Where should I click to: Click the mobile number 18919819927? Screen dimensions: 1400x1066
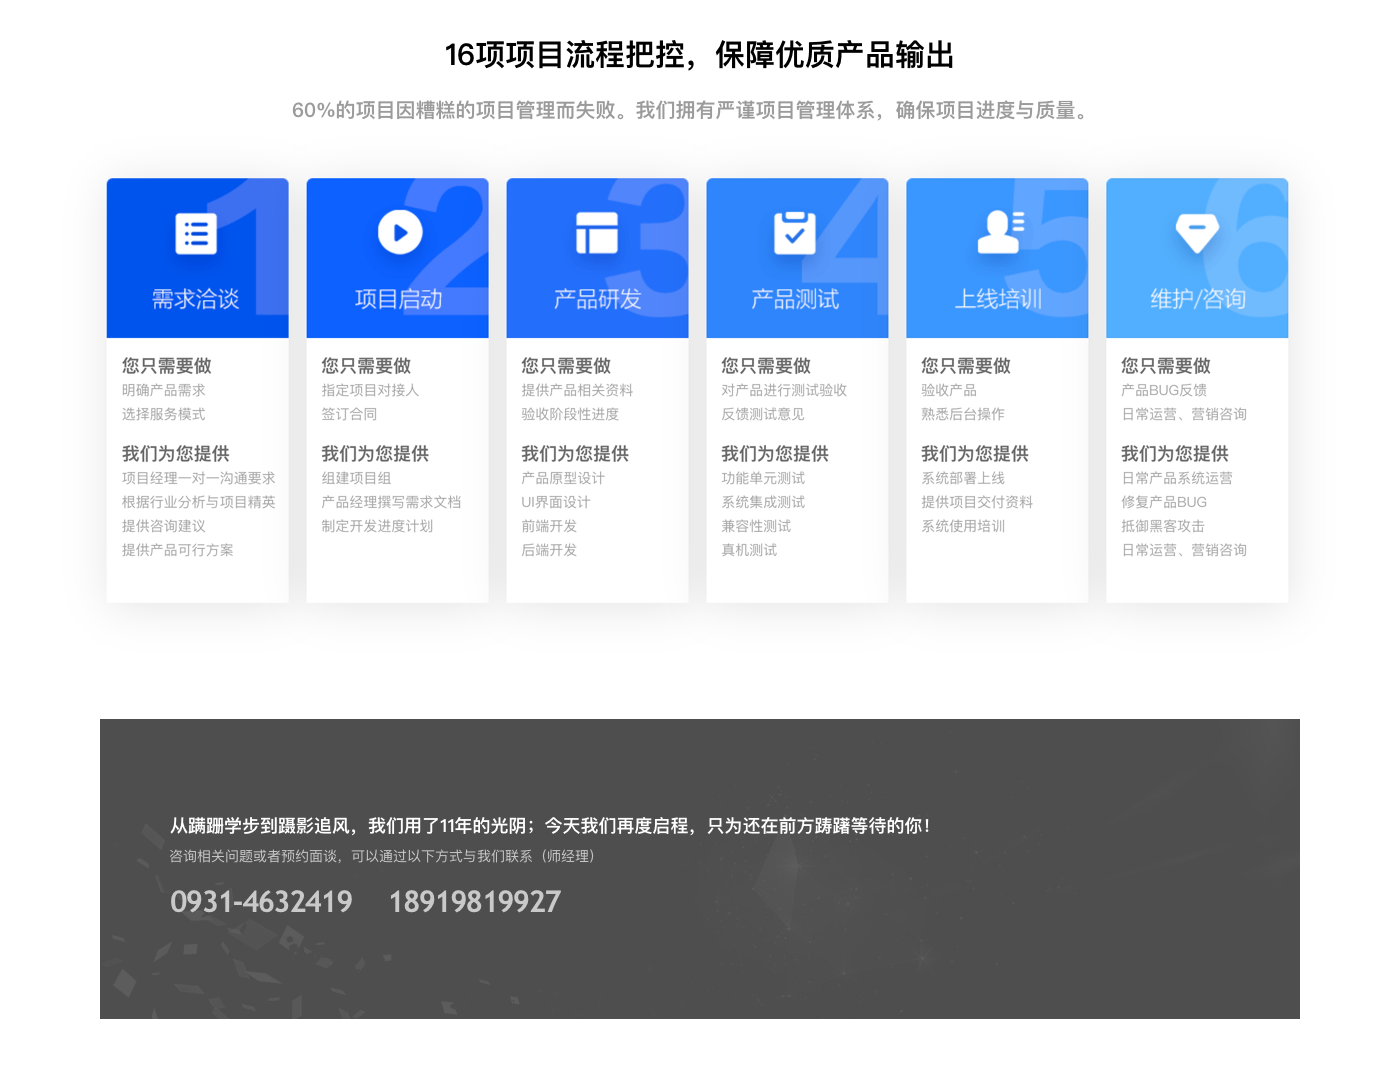(x=475, y=902)
